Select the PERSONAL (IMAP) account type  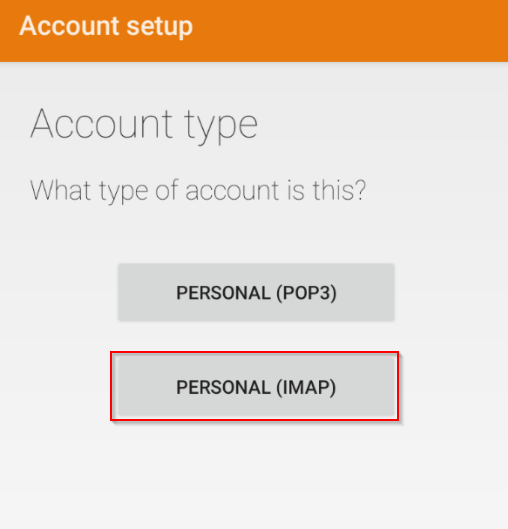[x=256, y=386]
